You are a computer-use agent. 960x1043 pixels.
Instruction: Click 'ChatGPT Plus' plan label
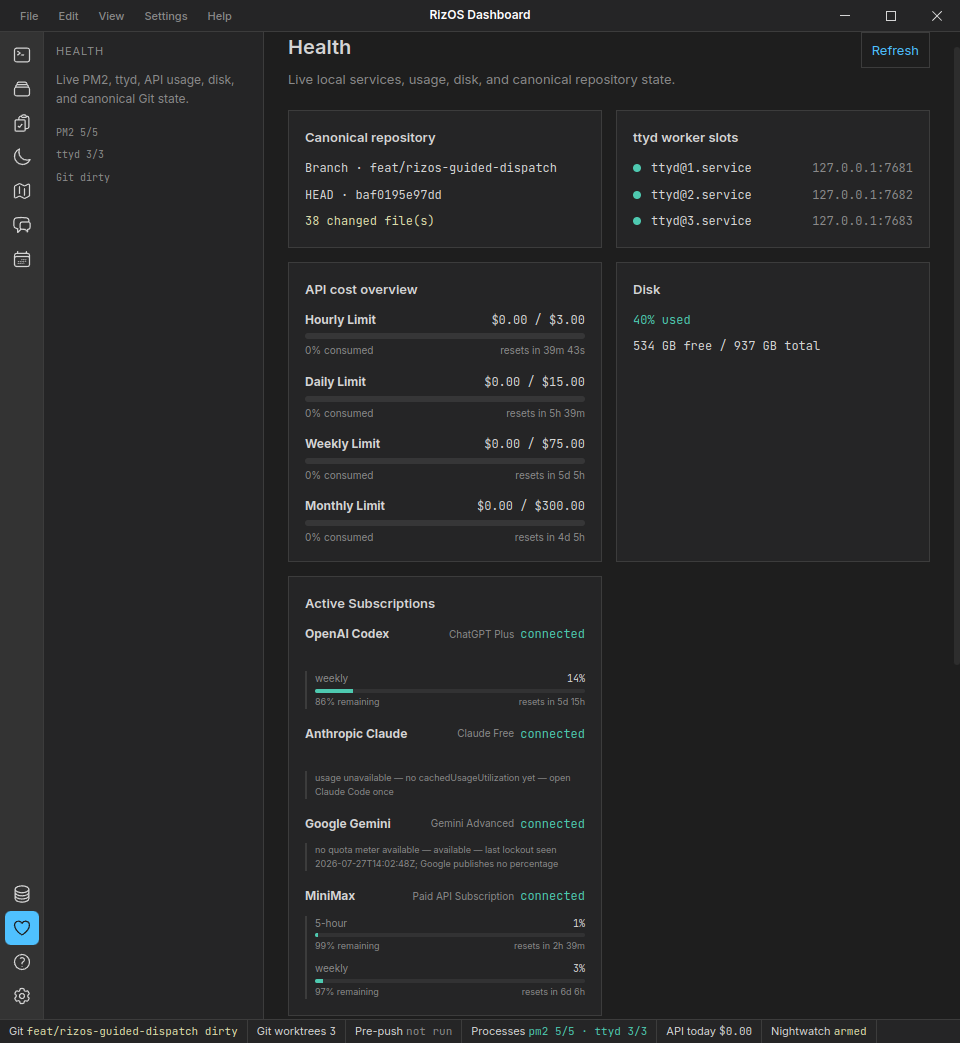(481, 635)
